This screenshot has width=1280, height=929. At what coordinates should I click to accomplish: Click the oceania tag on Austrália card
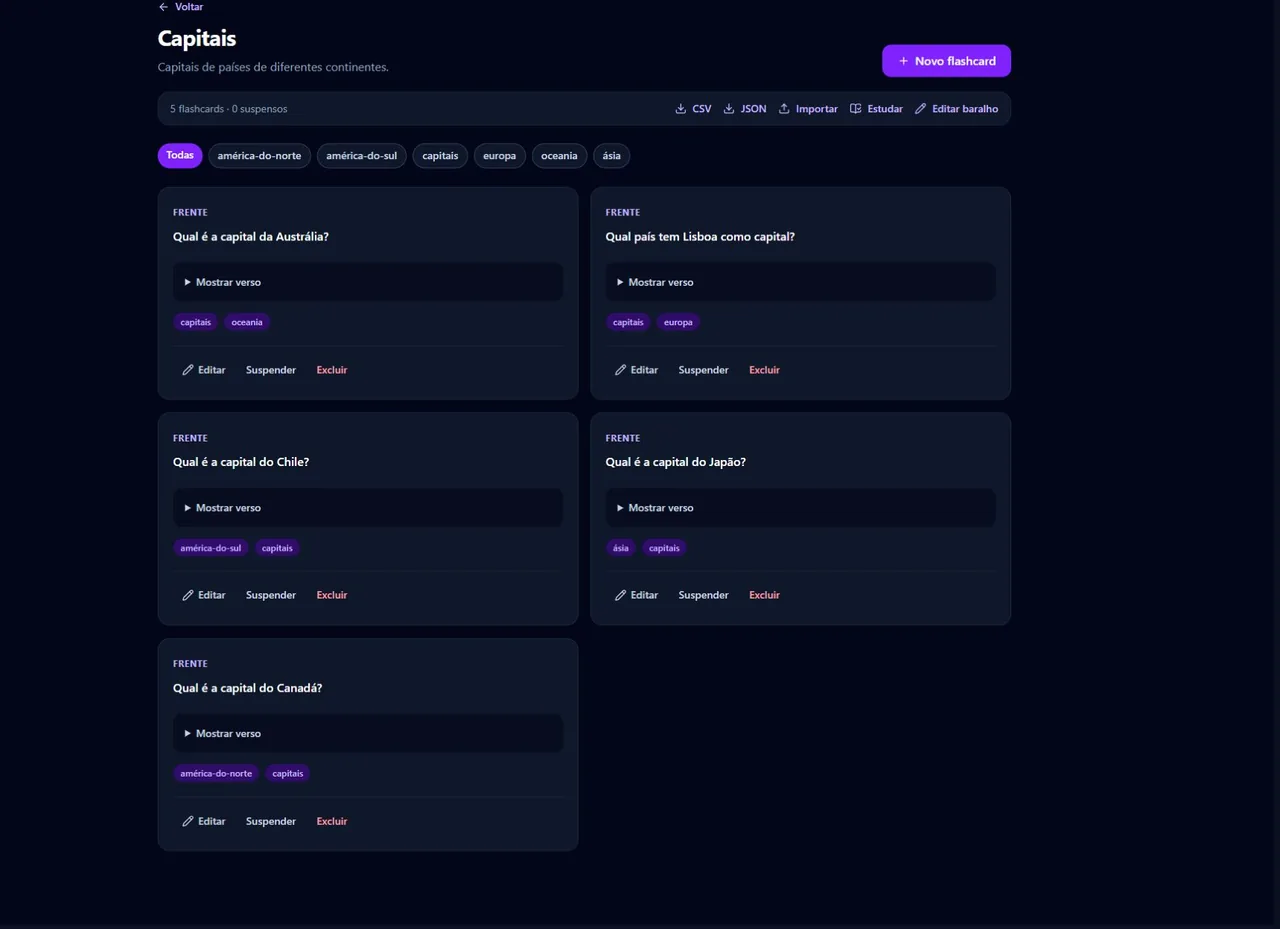(247, 322)
